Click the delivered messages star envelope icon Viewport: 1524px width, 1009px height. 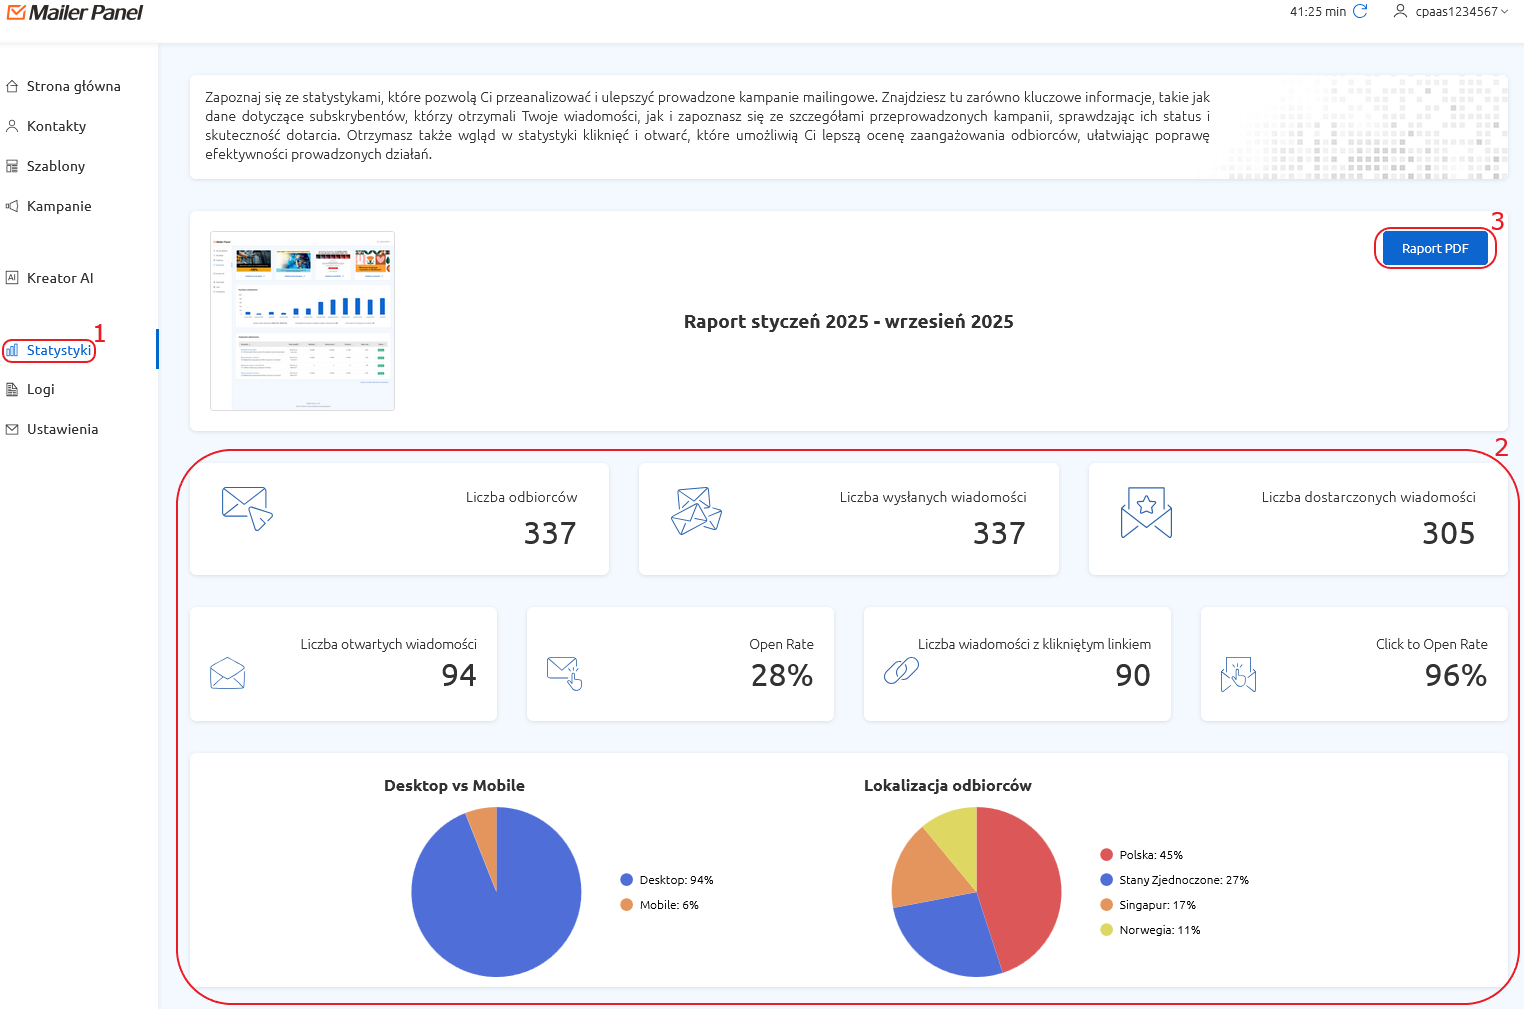point(1146,512)
